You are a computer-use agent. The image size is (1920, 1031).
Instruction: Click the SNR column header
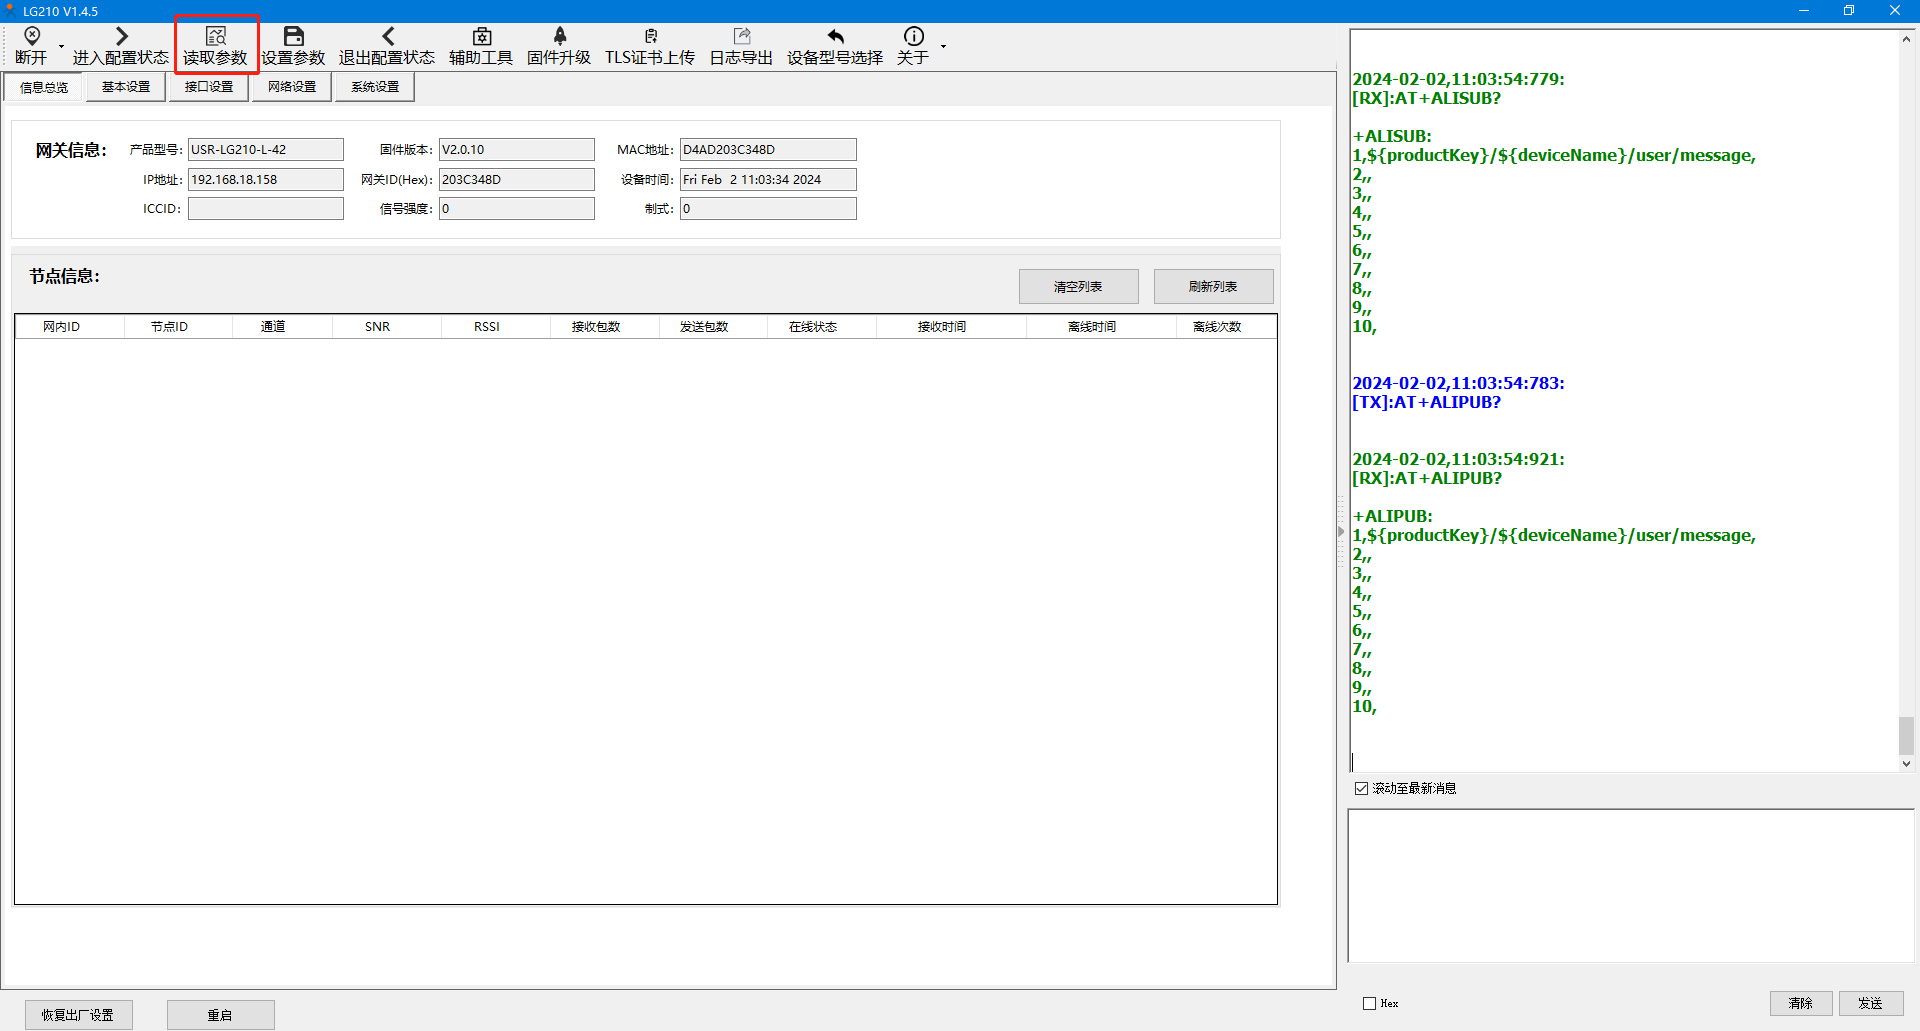click(386, 327)
